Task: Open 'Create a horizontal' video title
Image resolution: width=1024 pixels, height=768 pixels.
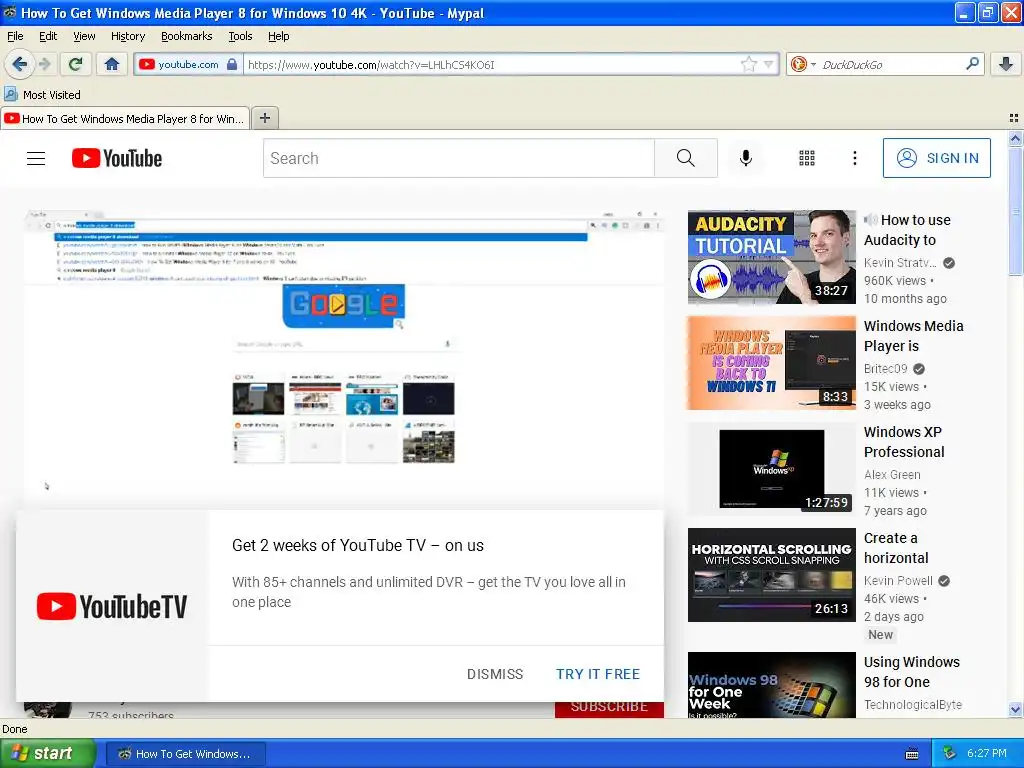Action: [x=896, y=547]
